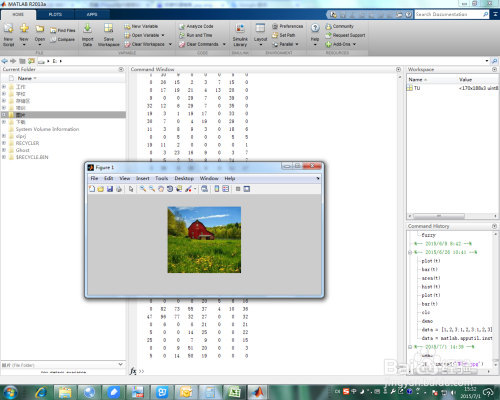
Task: Select the TU variable in Workspace
Action: point(417,88)
